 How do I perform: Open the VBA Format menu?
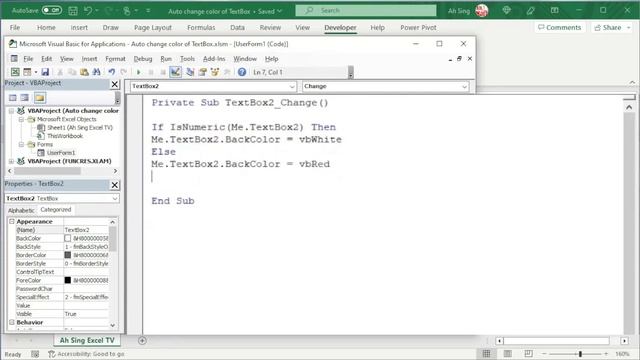(x=115, y=59)
